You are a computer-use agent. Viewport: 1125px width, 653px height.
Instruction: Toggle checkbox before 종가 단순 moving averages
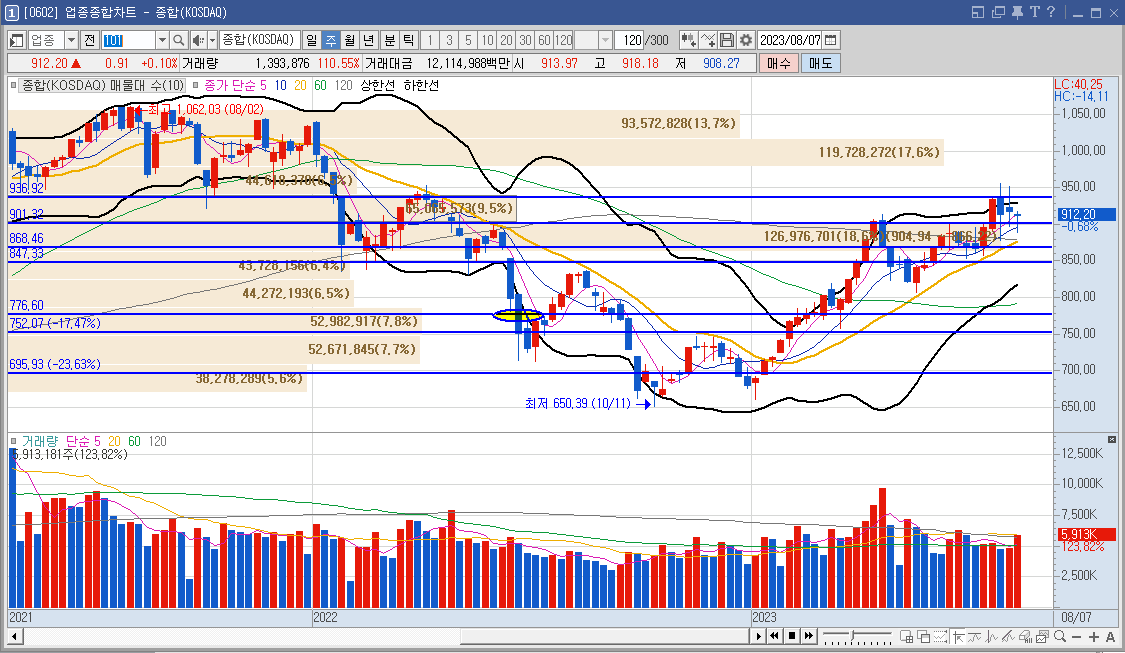tap(195, 85)
